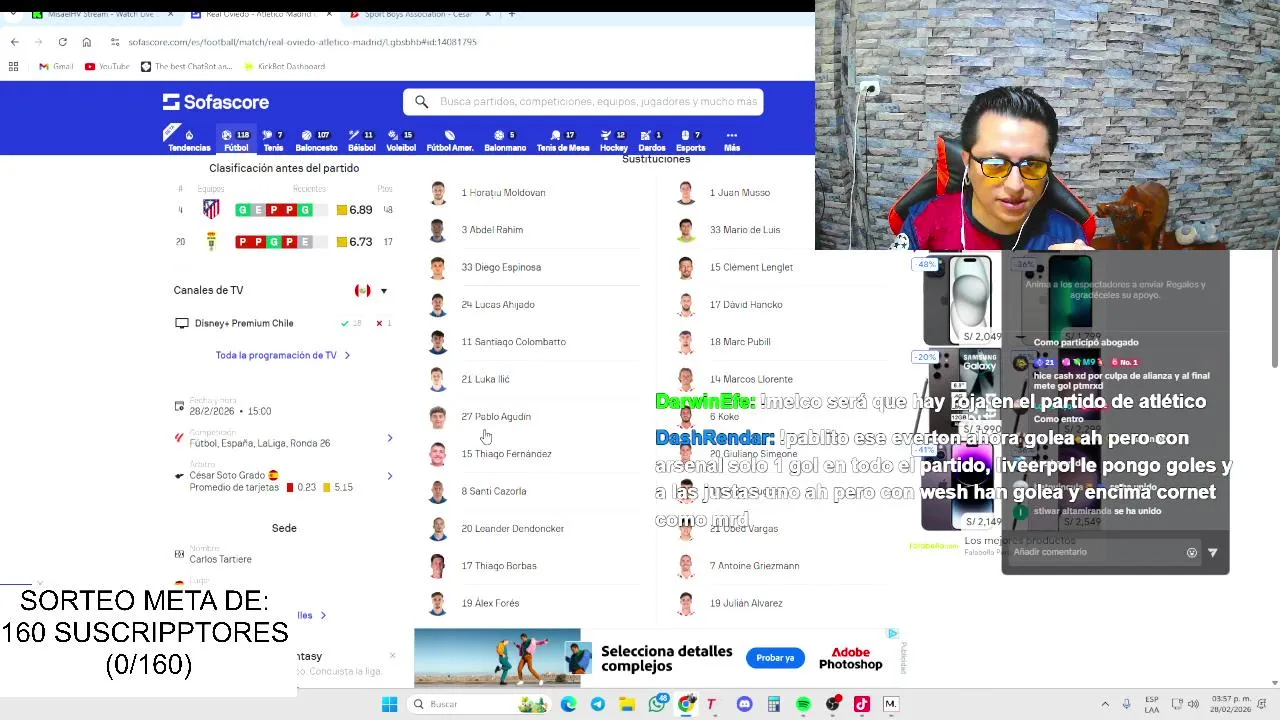
Task: Open player Diego Espinosa
Action: [x=501, y=267]
